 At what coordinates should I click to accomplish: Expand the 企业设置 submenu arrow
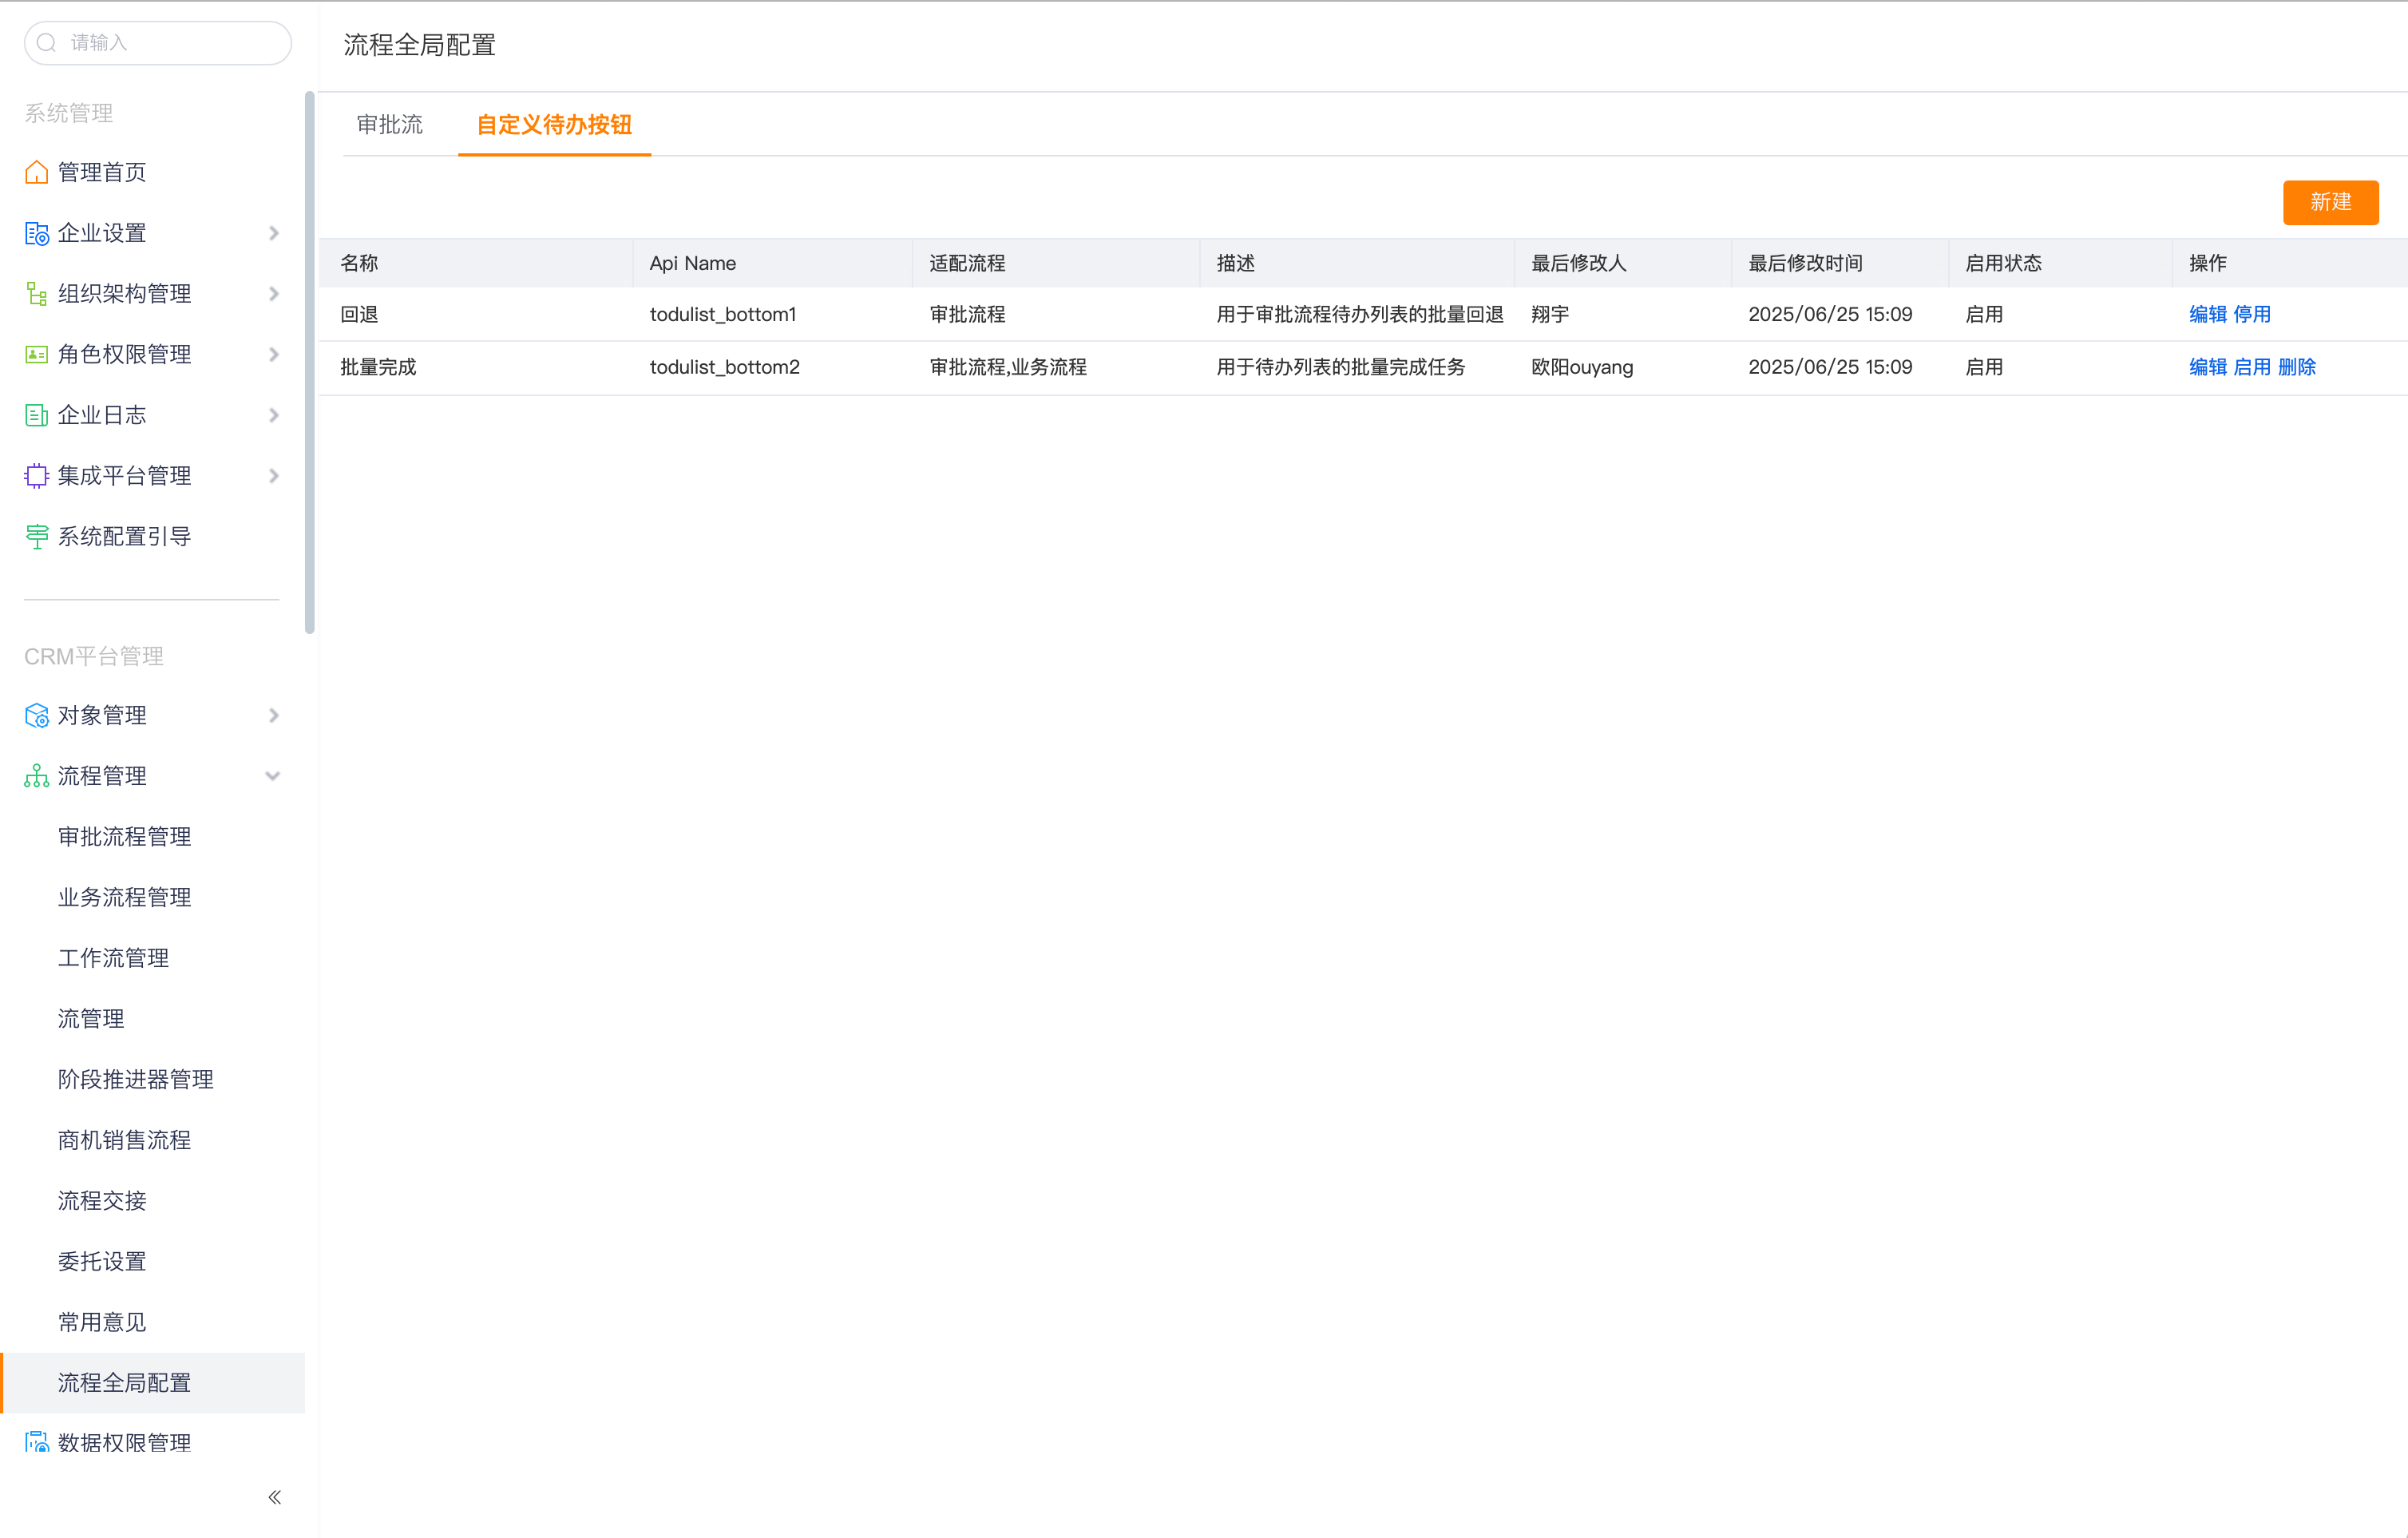pos(273,234)
